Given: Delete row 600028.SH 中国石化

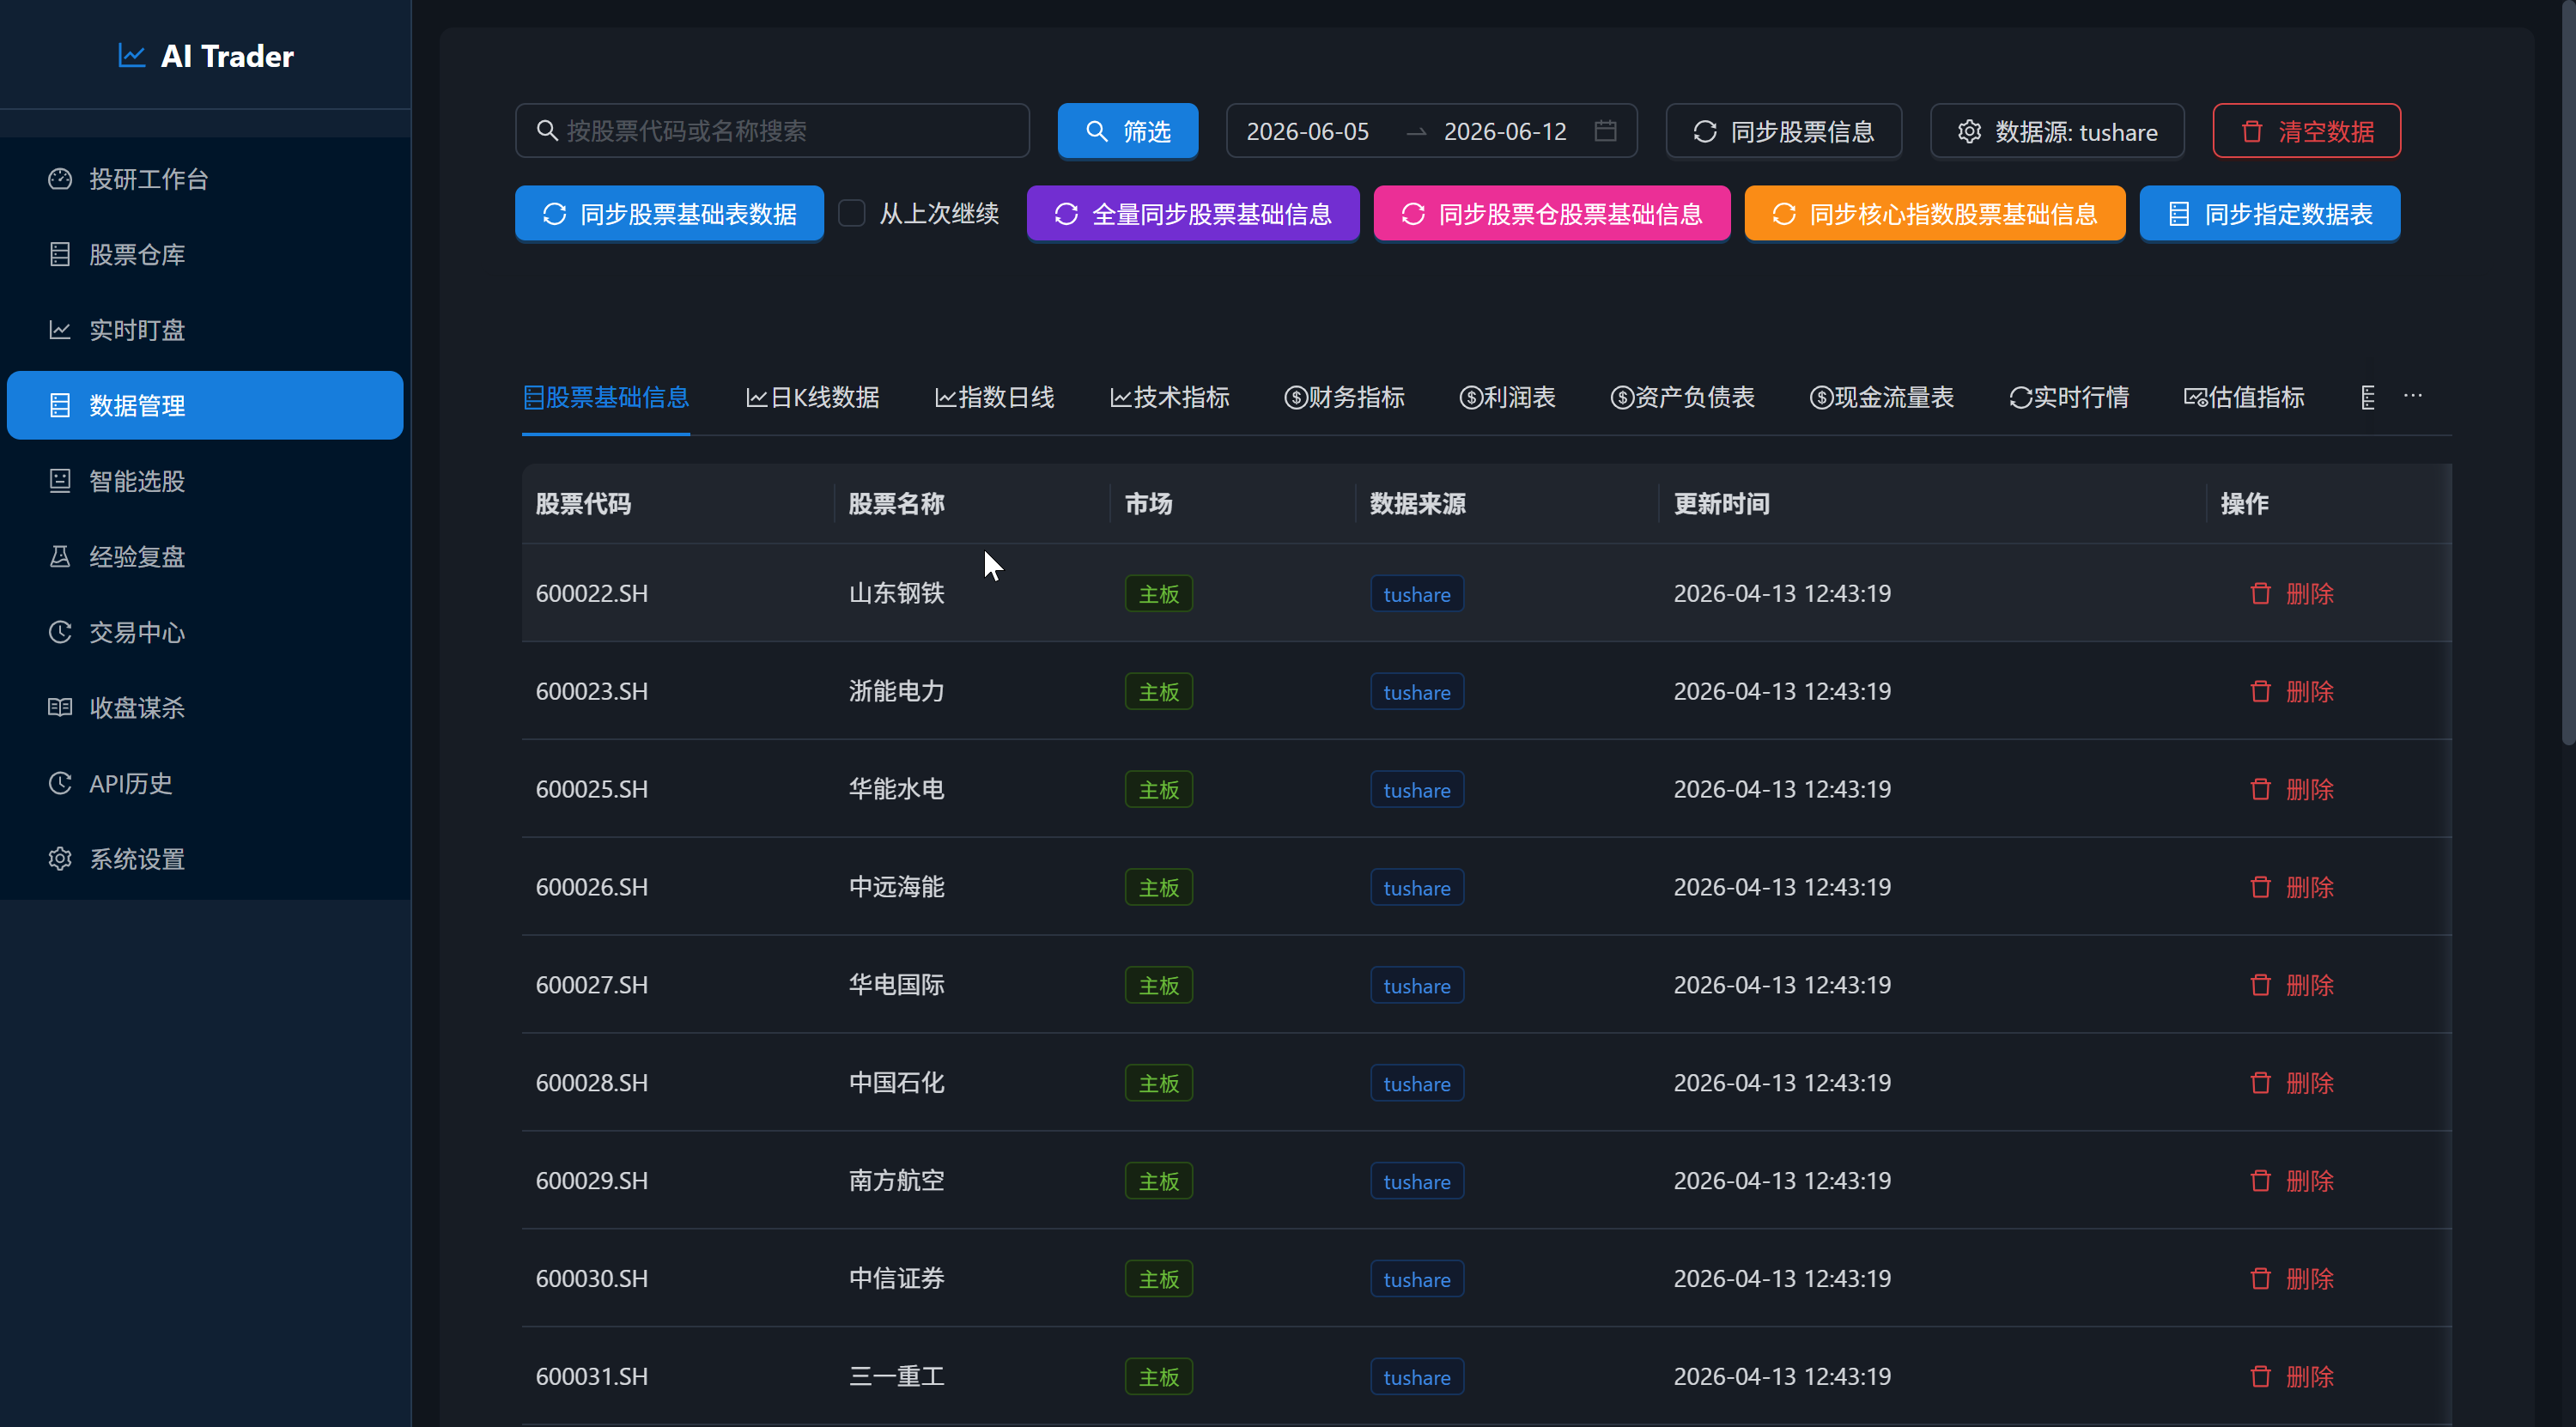Looking at the screenshot, I should [2291, 1083].
